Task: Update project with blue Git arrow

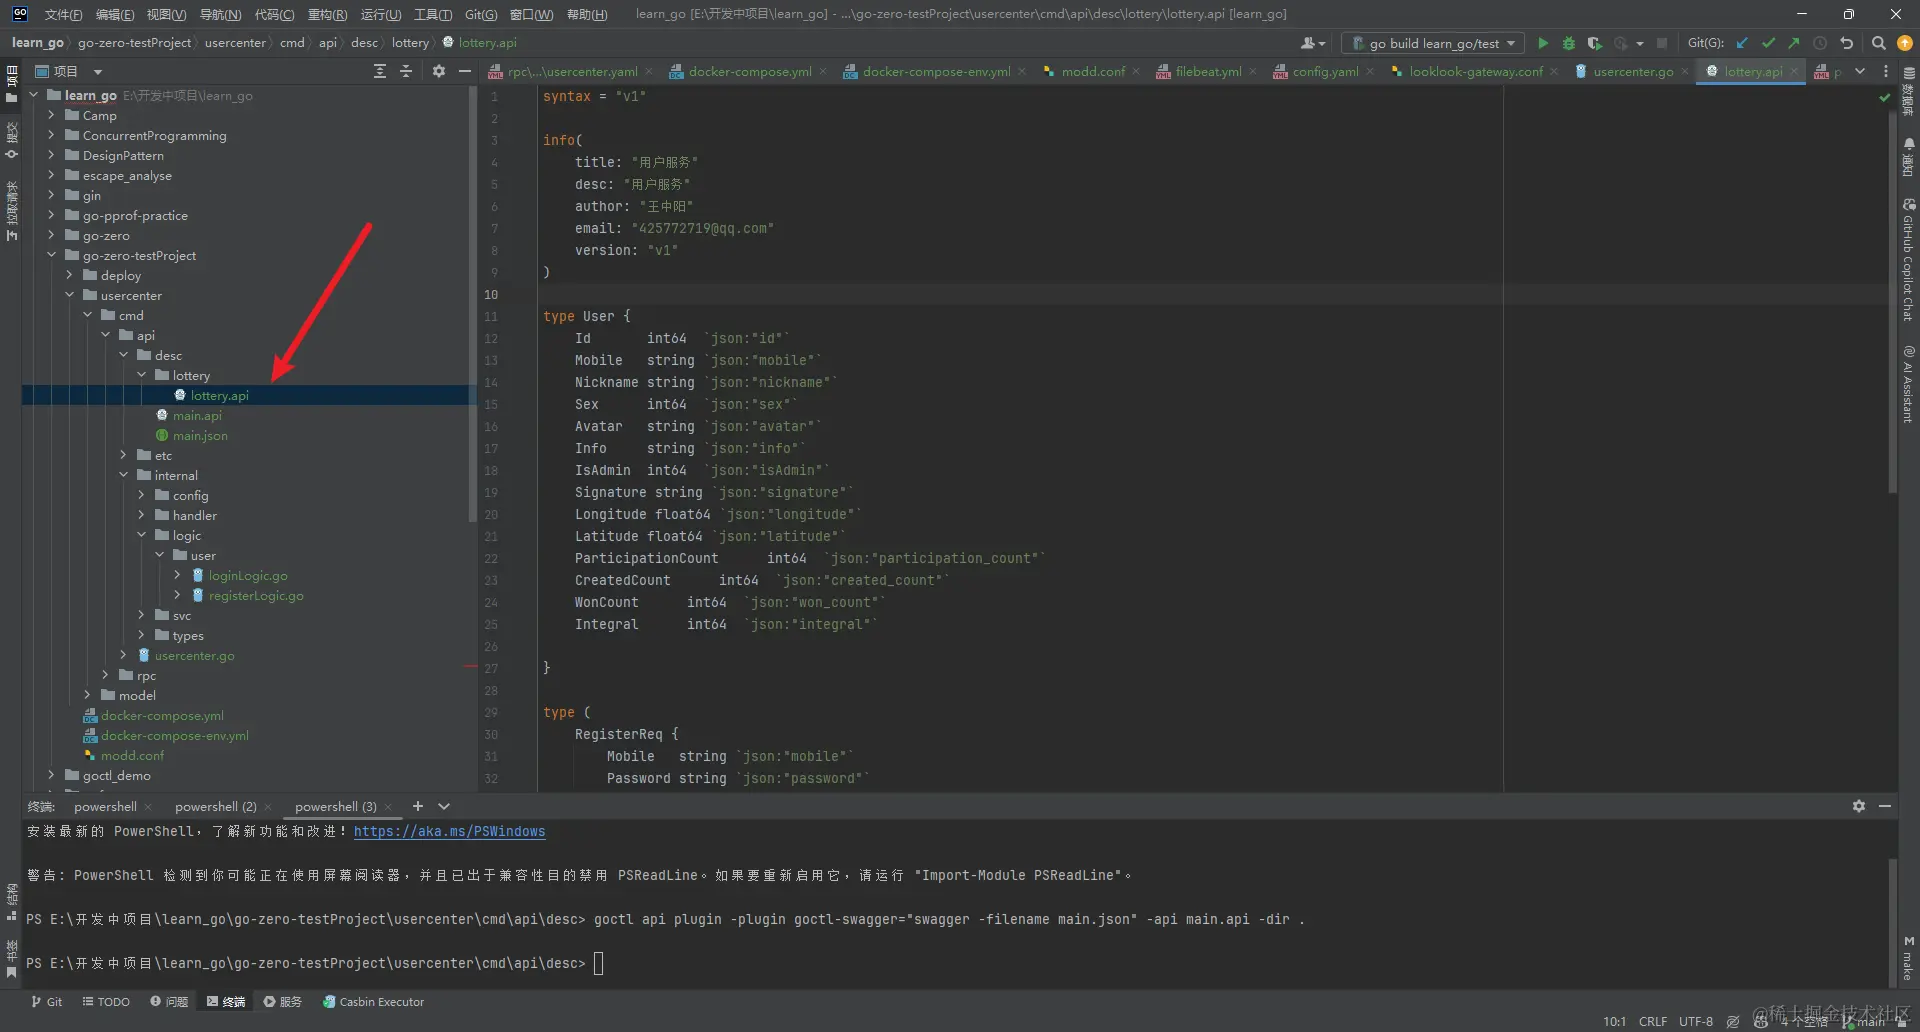Action: [x=1742, y=43]
